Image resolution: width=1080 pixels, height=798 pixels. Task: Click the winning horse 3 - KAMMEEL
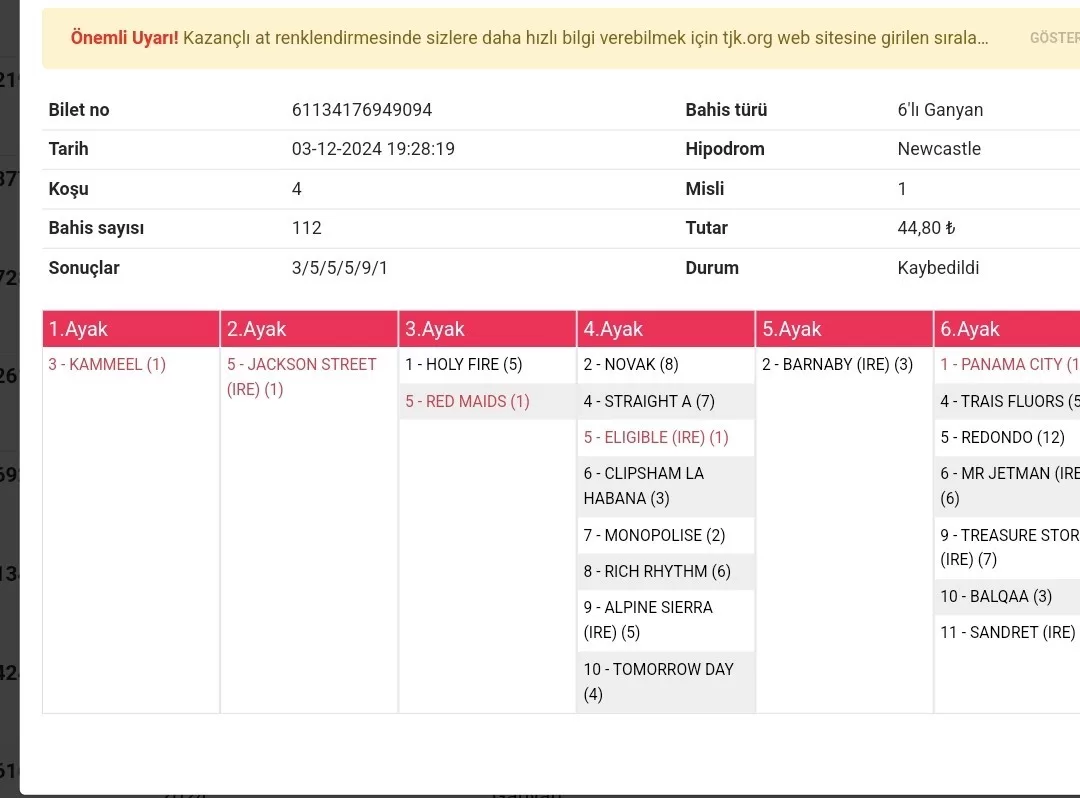tap(107, 365)
